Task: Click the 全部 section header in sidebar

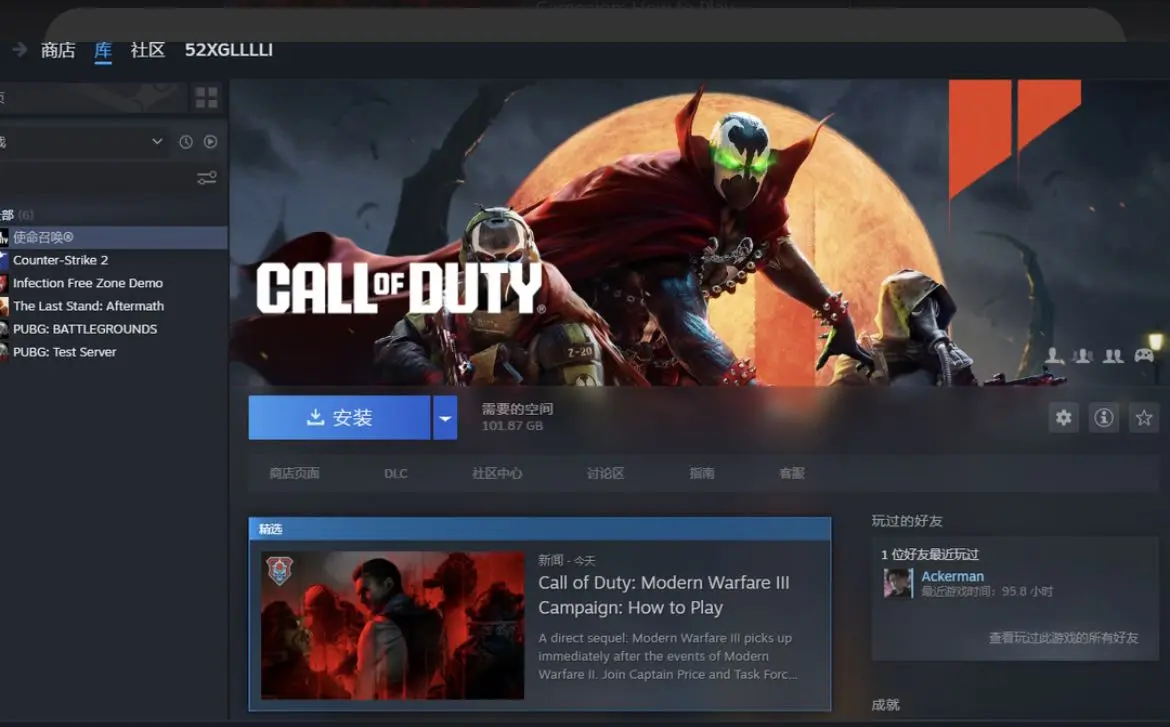Action: 16,215
